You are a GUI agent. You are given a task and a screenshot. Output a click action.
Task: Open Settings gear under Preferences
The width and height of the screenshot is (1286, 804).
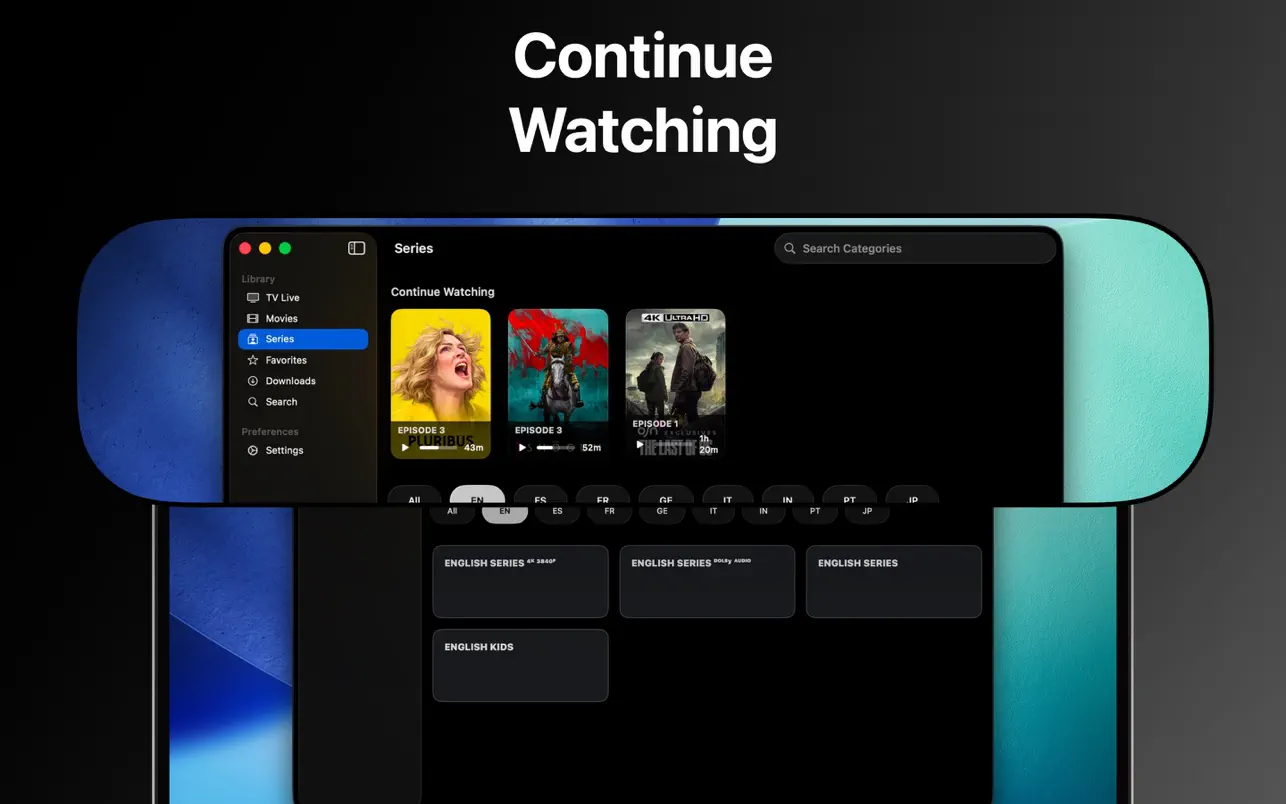click(303, 451)
